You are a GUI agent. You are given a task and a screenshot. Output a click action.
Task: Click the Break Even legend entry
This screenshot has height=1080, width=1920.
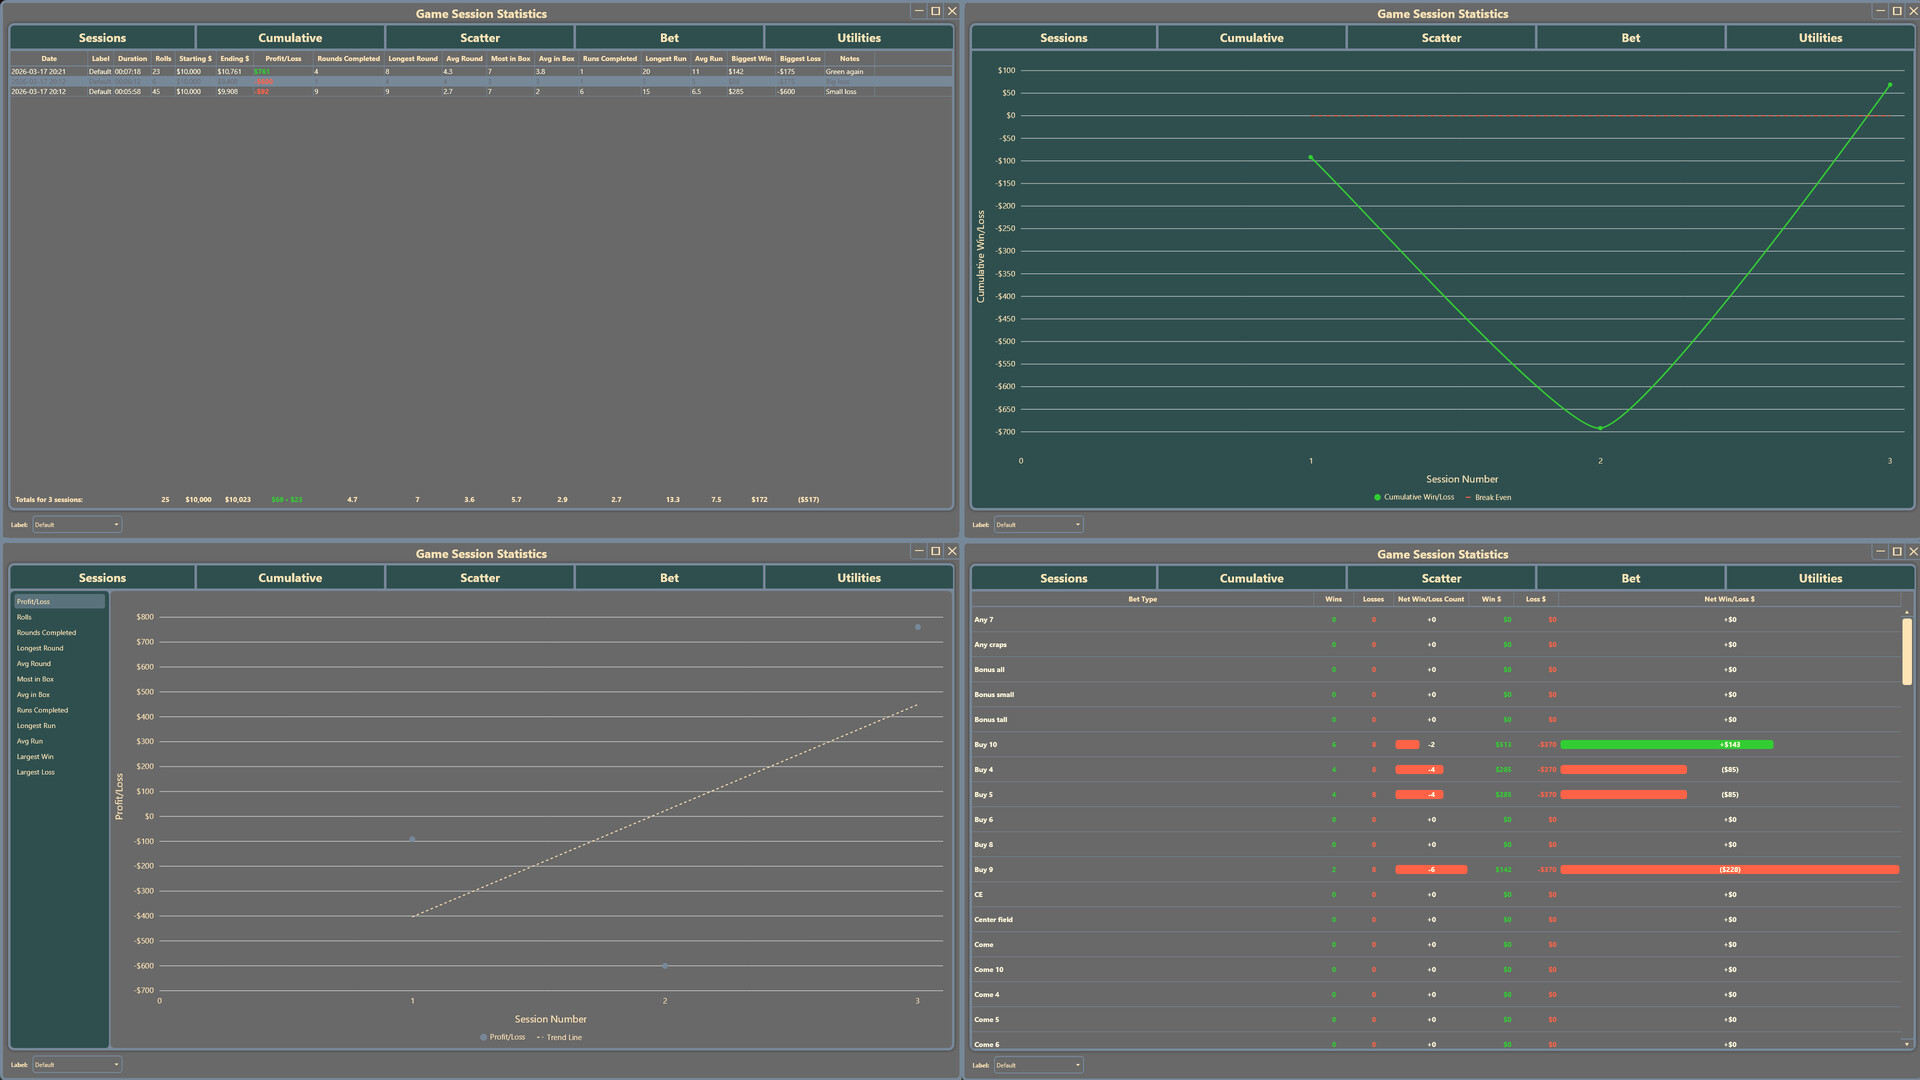point(1492,497)
